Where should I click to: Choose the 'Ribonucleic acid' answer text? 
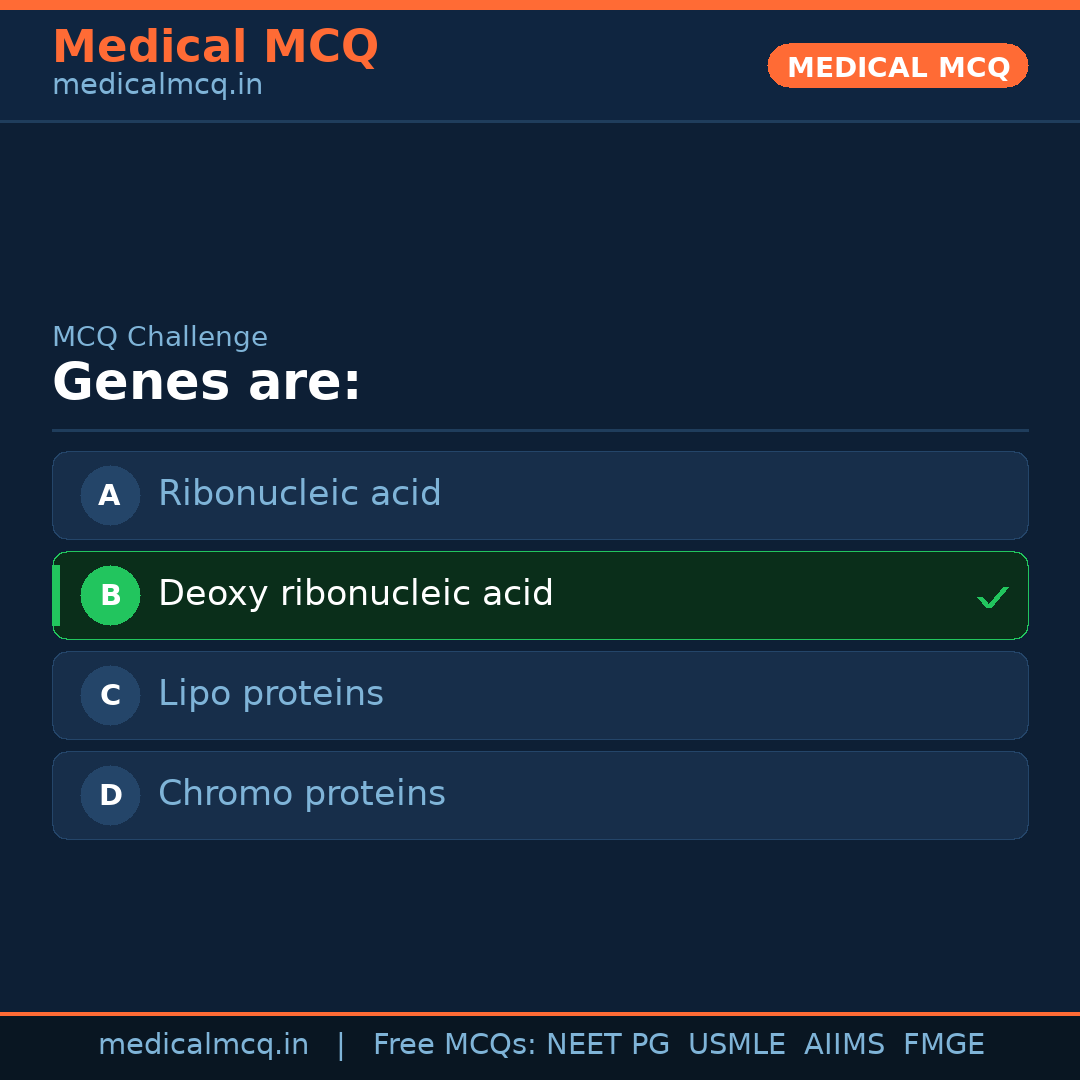(299, 494)
